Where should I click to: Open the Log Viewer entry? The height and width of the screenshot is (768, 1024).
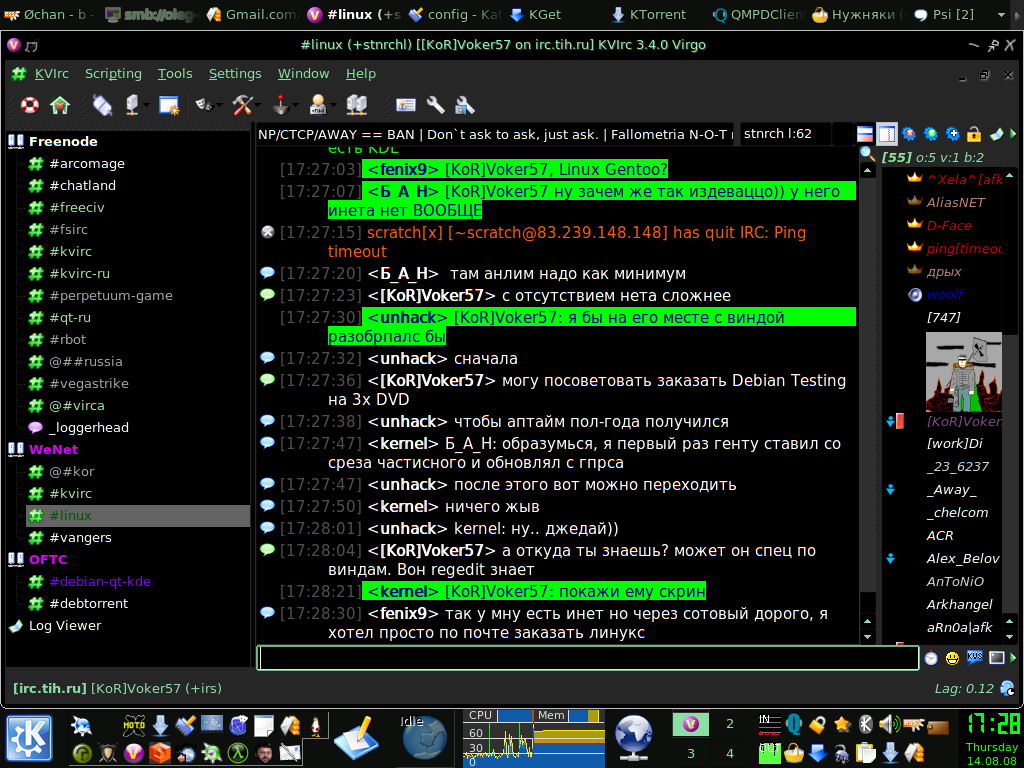(65, 625)
